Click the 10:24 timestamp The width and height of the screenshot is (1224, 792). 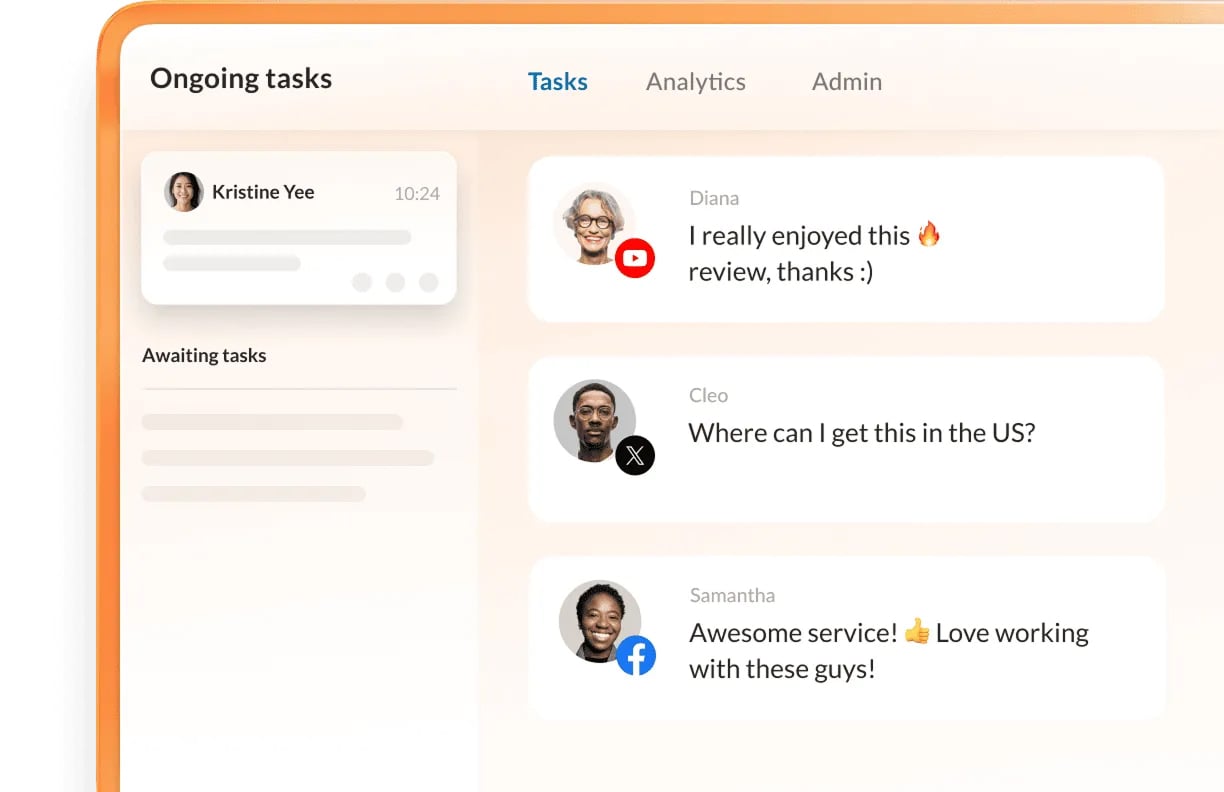417,194
